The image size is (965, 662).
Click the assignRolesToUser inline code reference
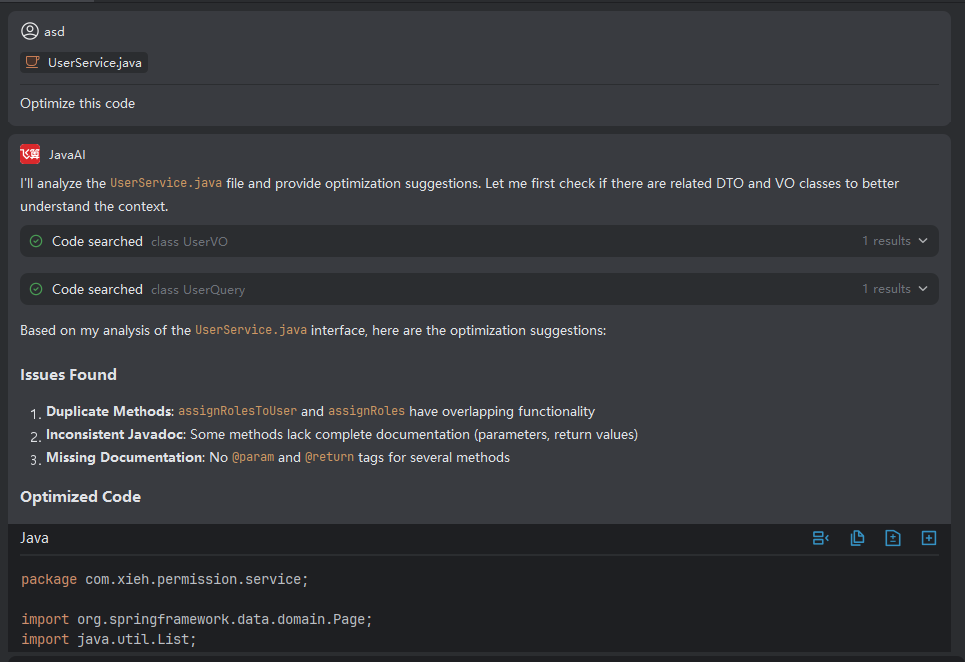tap(237, 411)
